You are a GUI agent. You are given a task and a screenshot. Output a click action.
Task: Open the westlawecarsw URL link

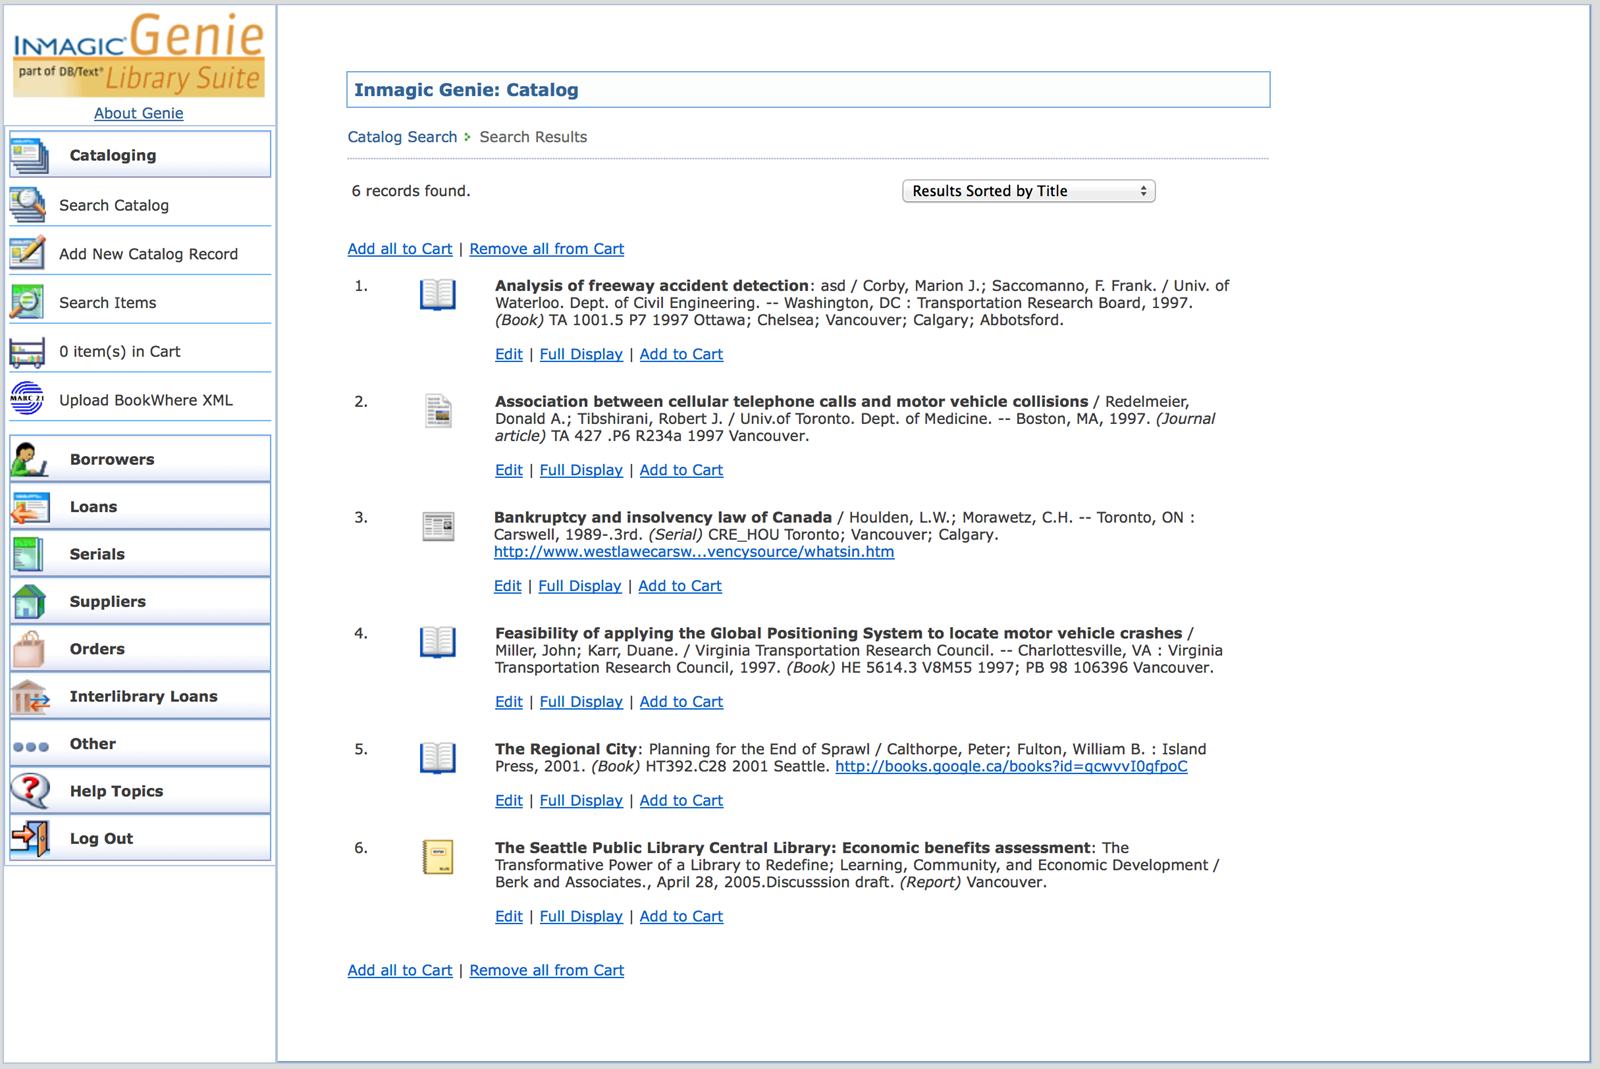click(x=694, y=552)
